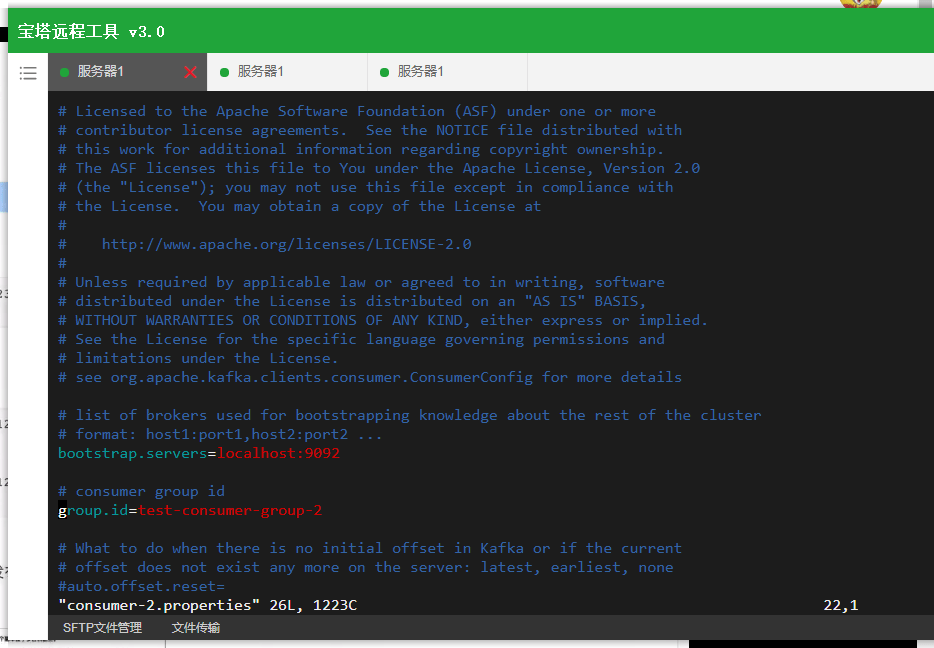
Task: Click the test-consumer-group-2 value
Action: click(230, 510)
